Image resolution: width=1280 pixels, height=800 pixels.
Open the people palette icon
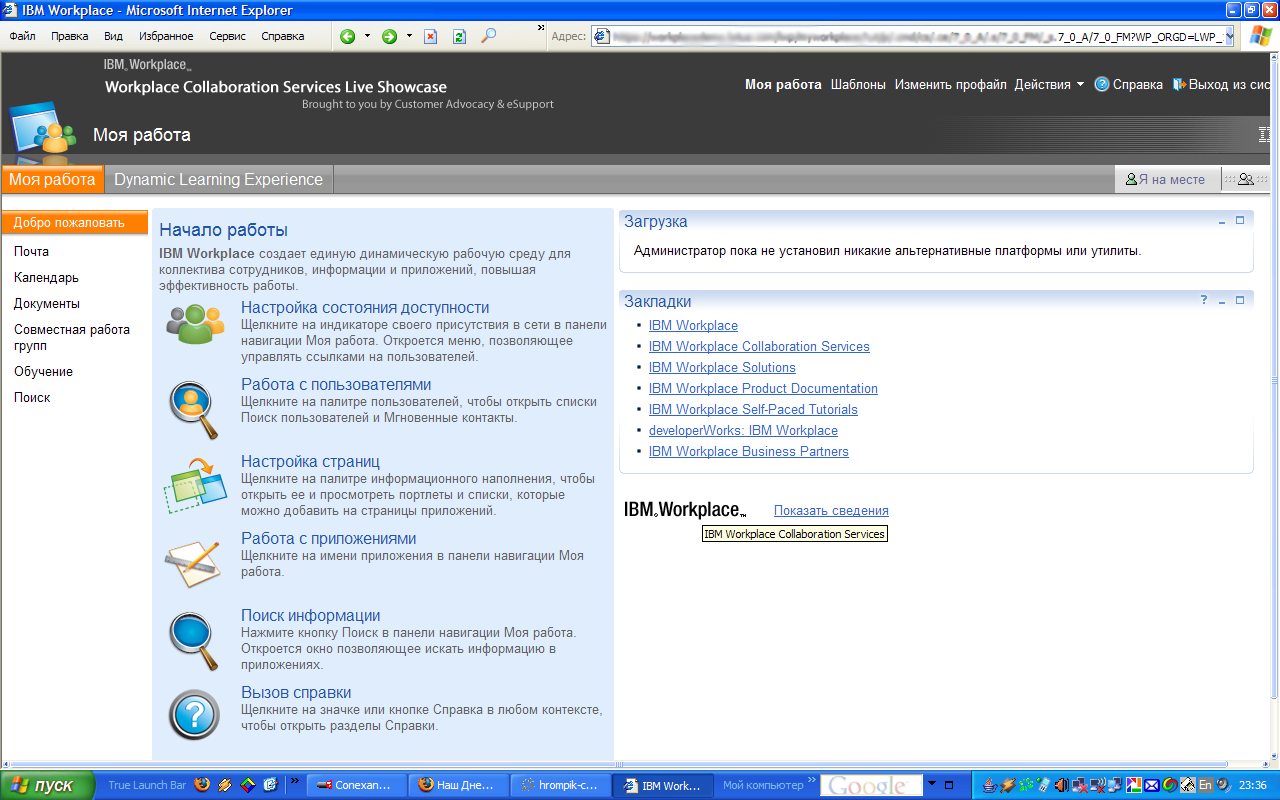[x=1245, y=180]
